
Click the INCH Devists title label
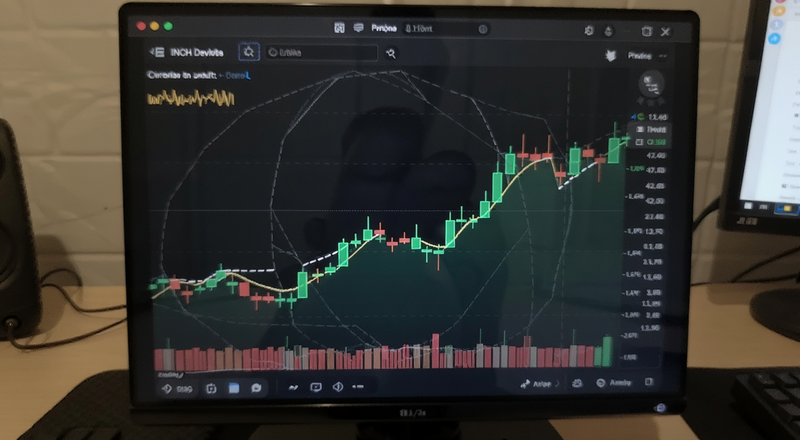[x=196, y=53]
